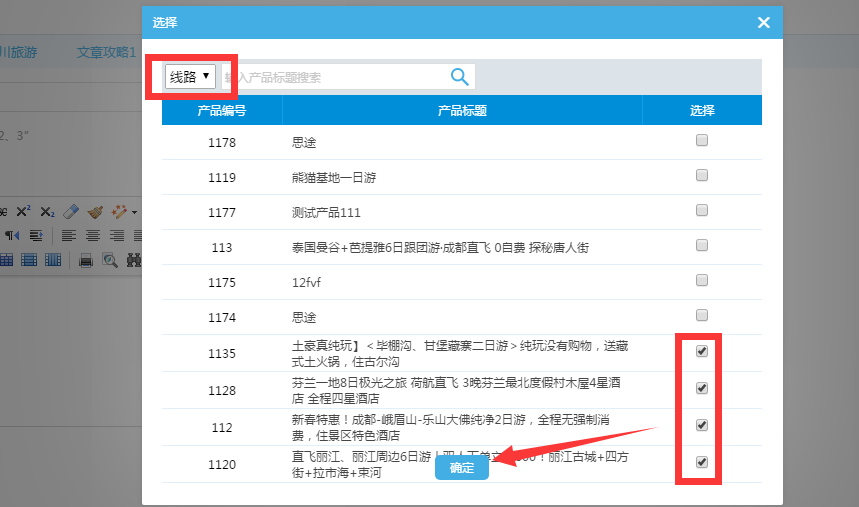Viewport: 859px width, 507px height.
Task: Click the subscript icon in editor toolbar
Action: click(47, 211)
